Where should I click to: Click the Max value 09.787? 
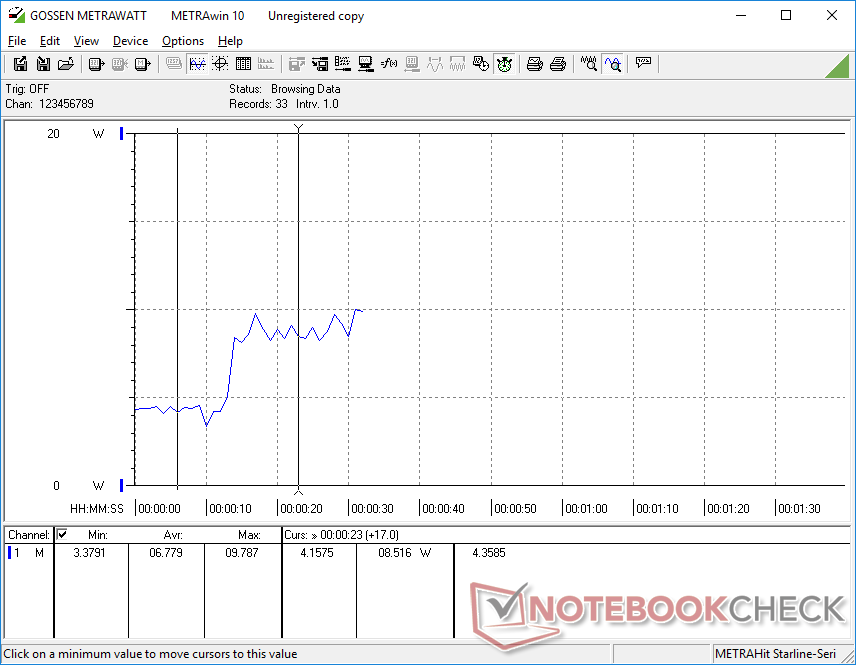click(x=241, y=553)
